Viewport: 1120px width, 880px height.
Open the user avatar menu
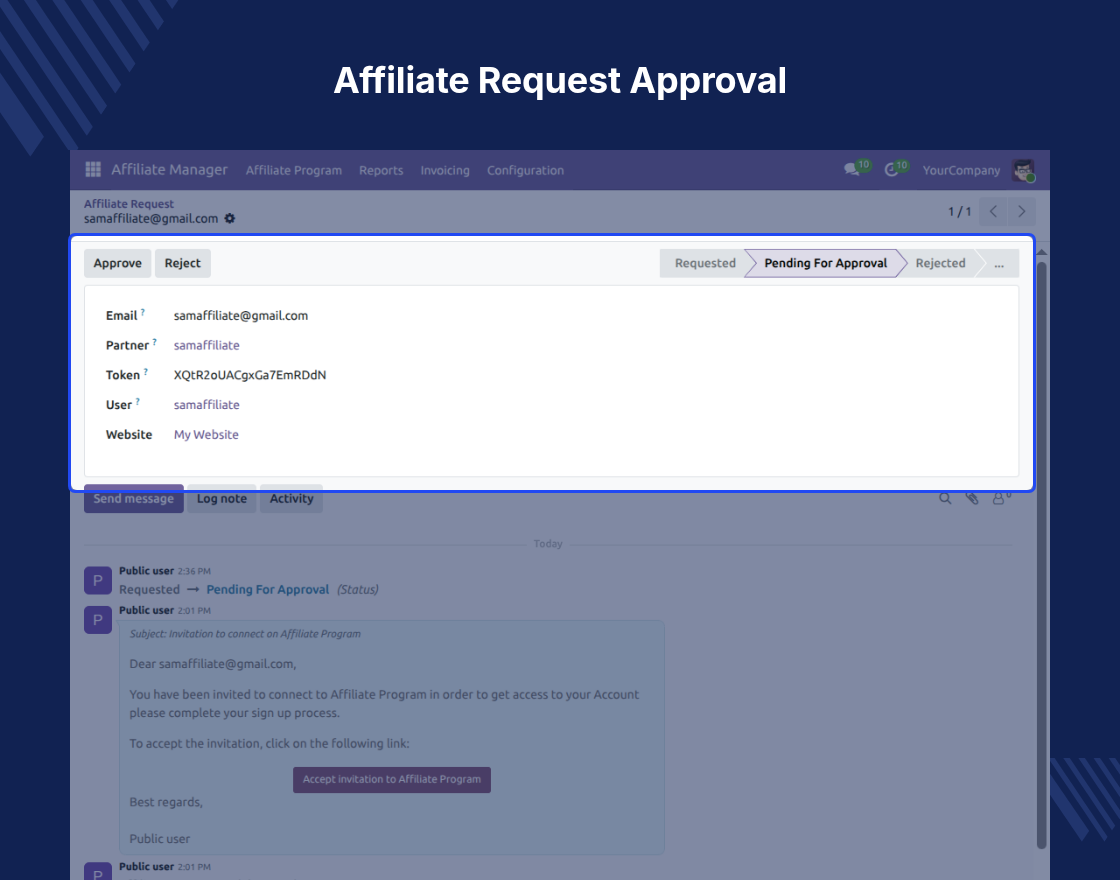(1024, 170)
